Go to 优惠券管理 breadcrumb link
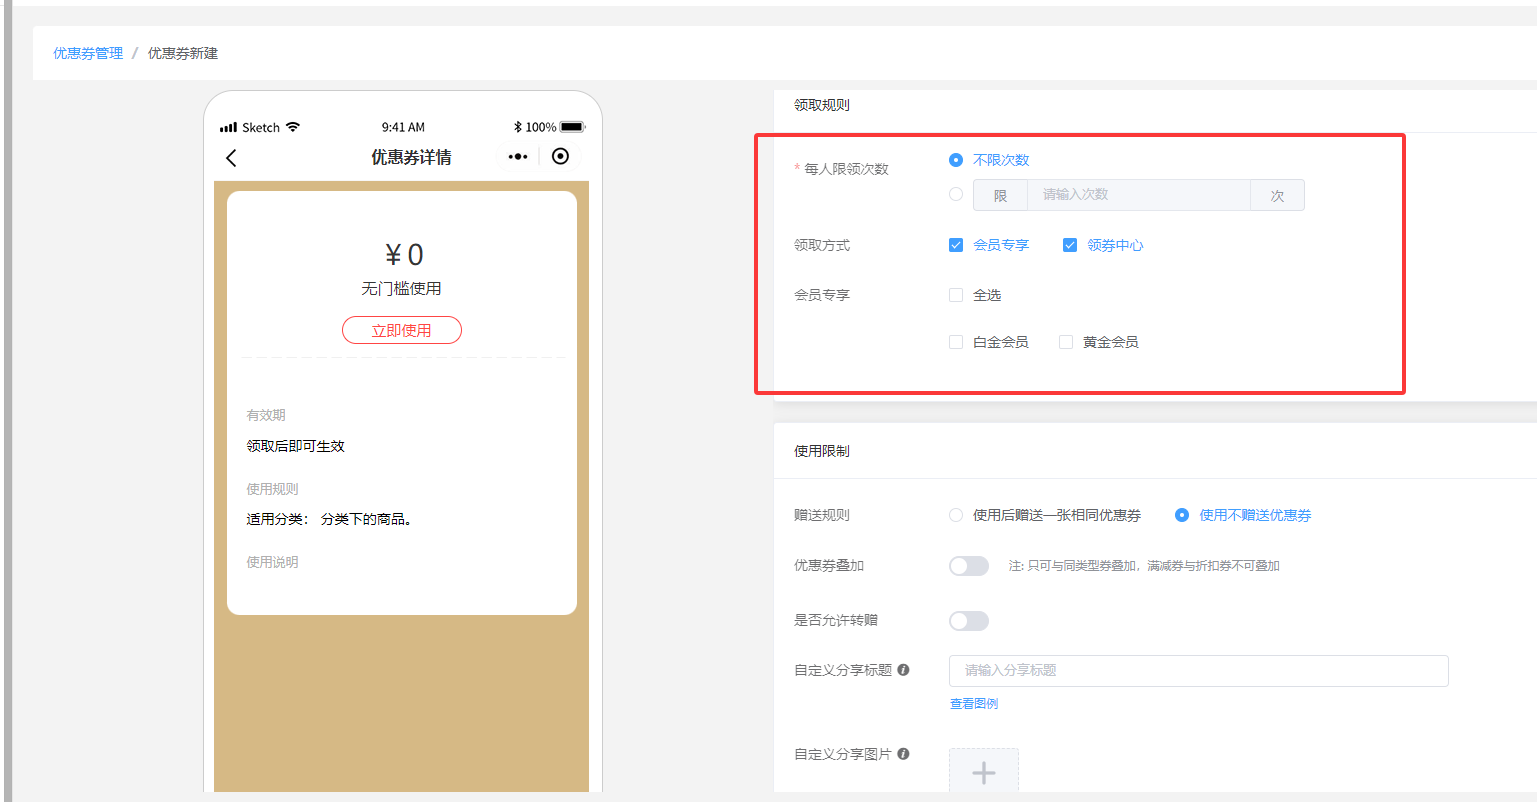This screenshot has height=802, width=1537. (x=88, y=53)
